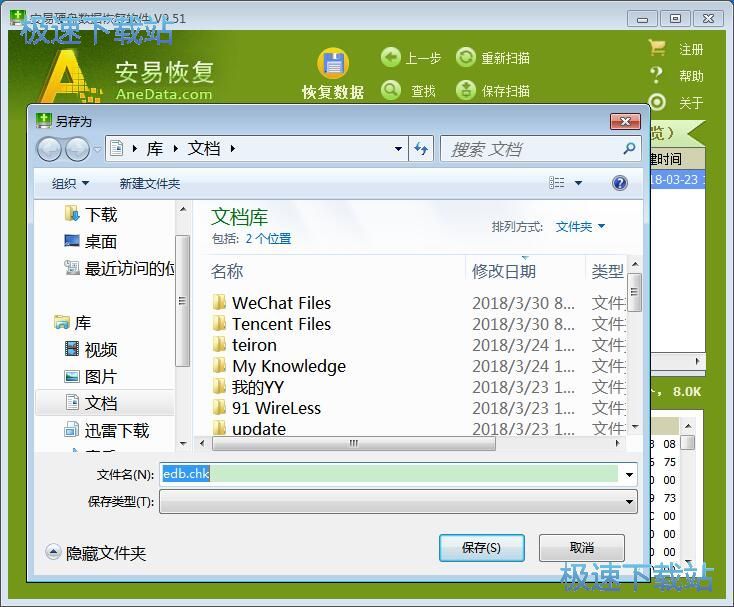The width and height of the screenshot is (734, 607).
Task: Click 库 in the address breadcrumb
Action: 154,149
